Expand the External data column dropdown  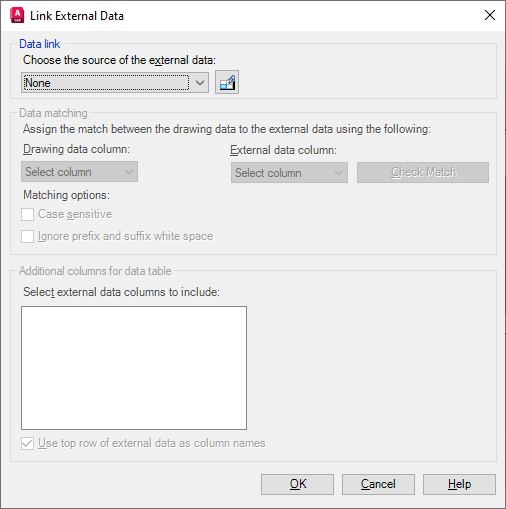289,173
